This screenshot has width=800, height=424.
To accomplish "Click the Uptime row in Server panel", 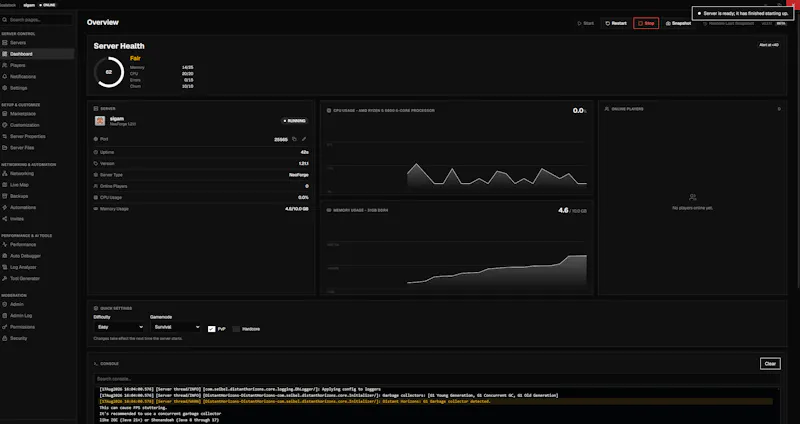I will click(202, 152).
